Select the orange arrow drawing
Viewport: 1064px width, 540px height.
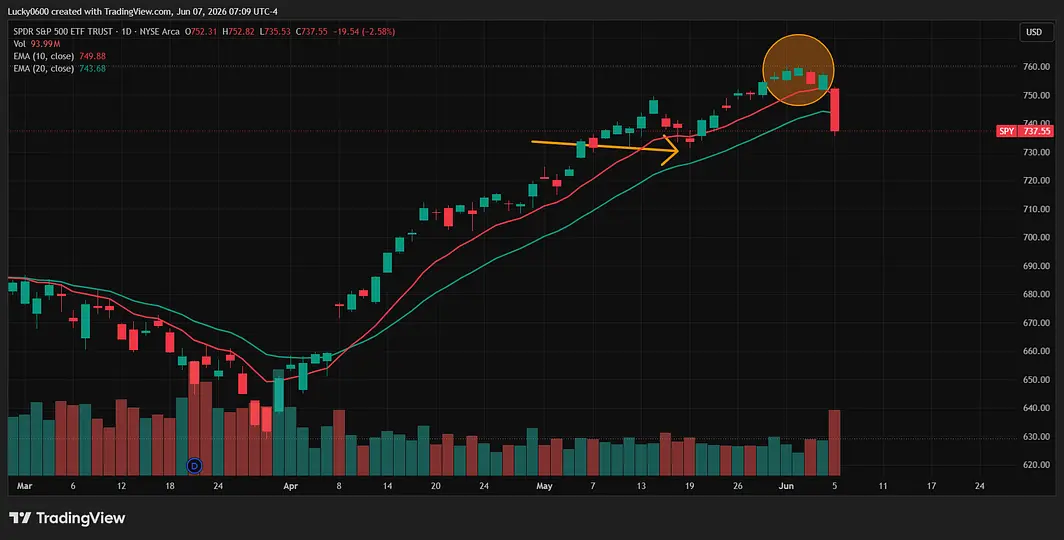[x=605, y=149]
